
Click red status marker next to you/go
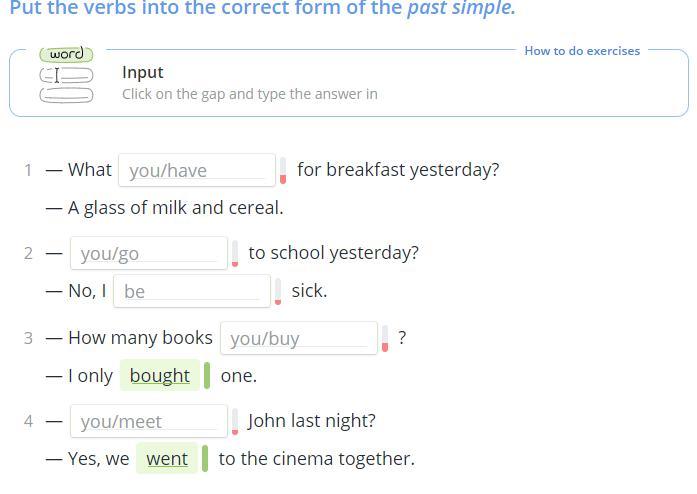click(235, 253)
